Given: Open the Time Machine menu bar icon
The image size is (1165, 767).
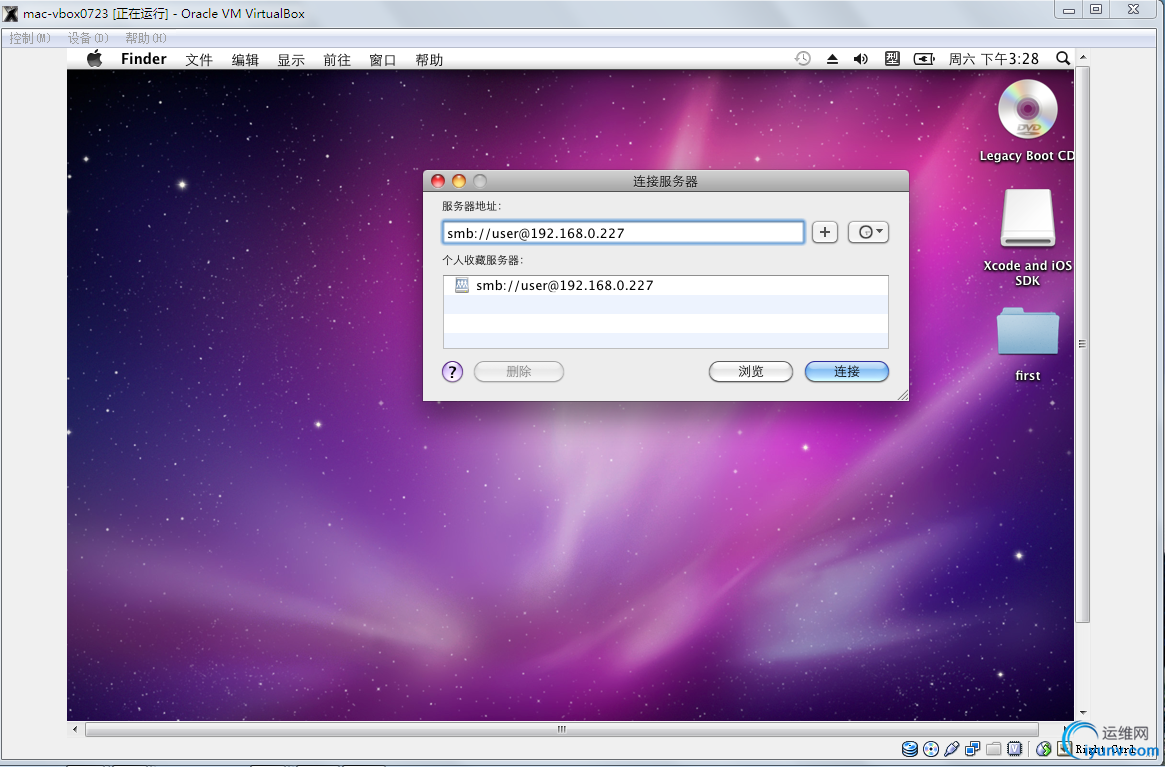Looking at the screenshot, I should click(802, 59).
